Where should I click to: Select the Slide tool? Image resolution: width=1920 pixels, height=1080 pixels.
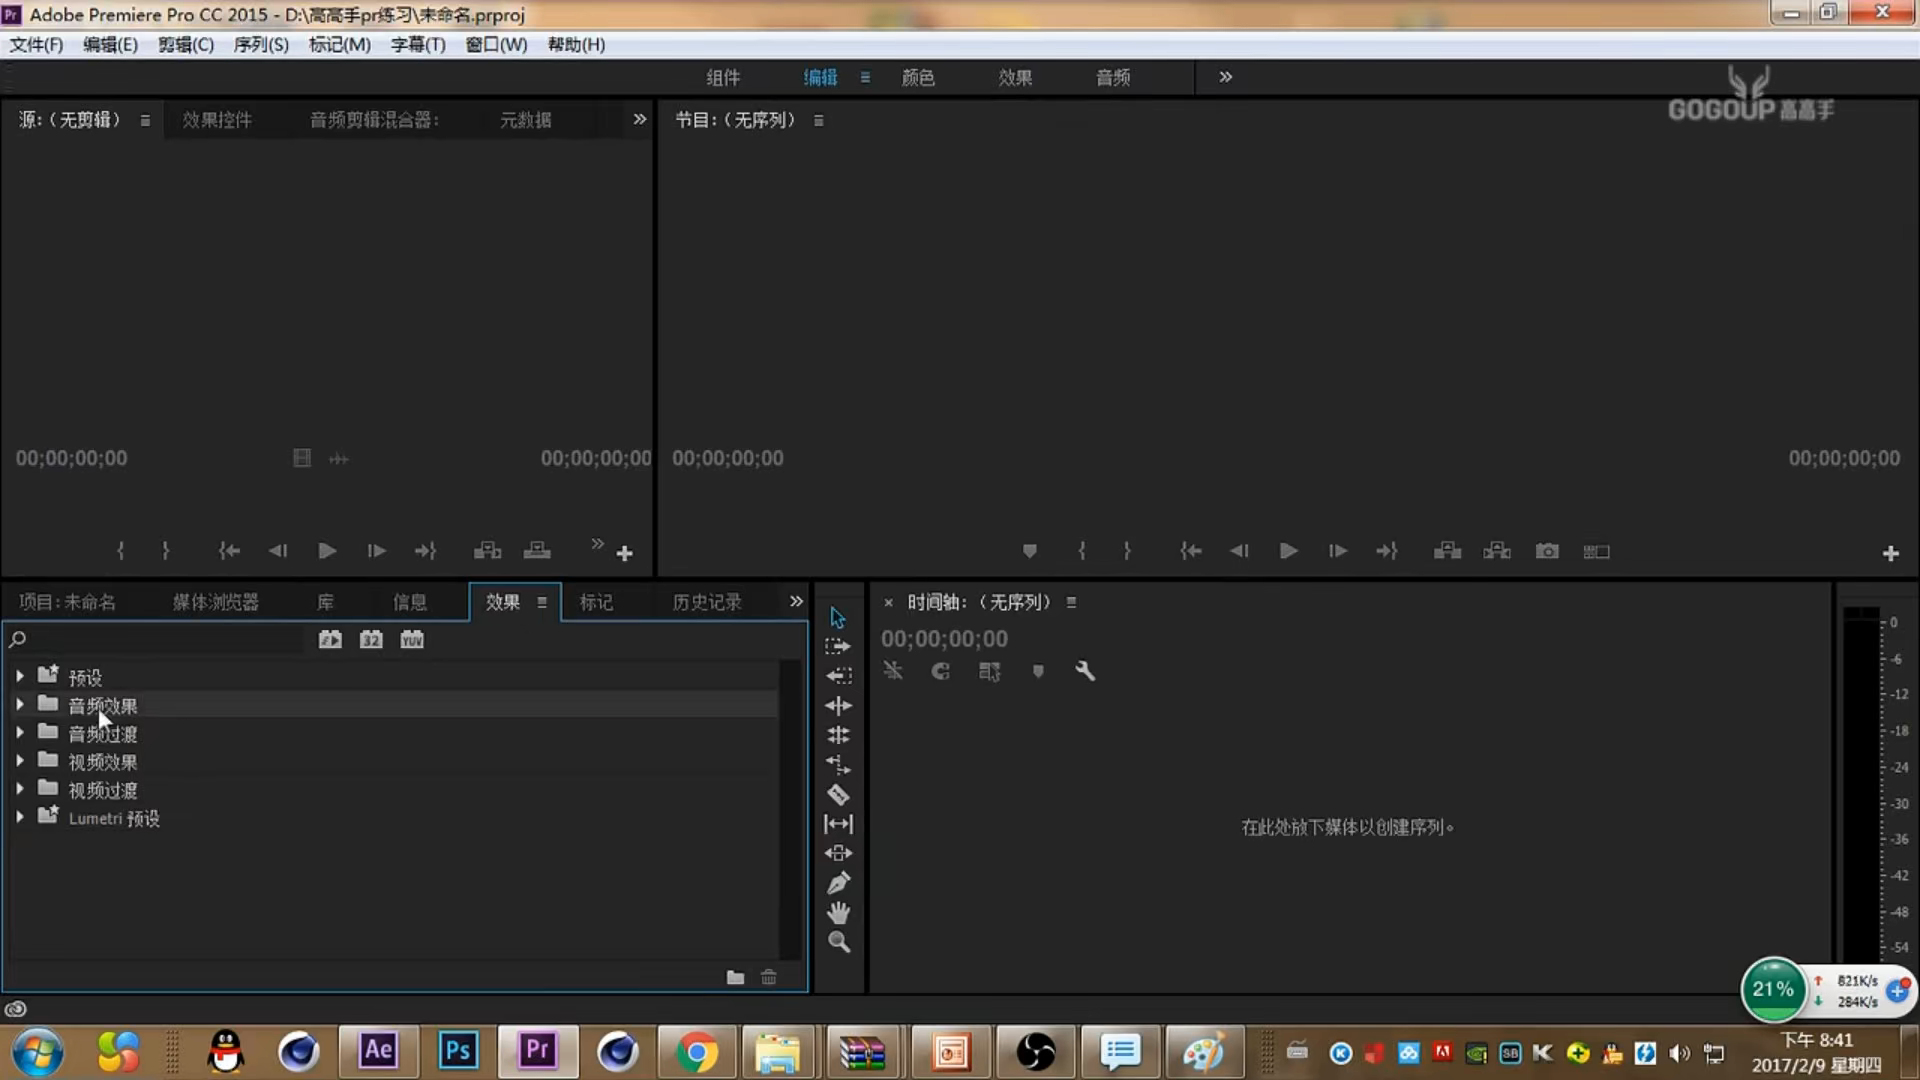click(838, 853)
